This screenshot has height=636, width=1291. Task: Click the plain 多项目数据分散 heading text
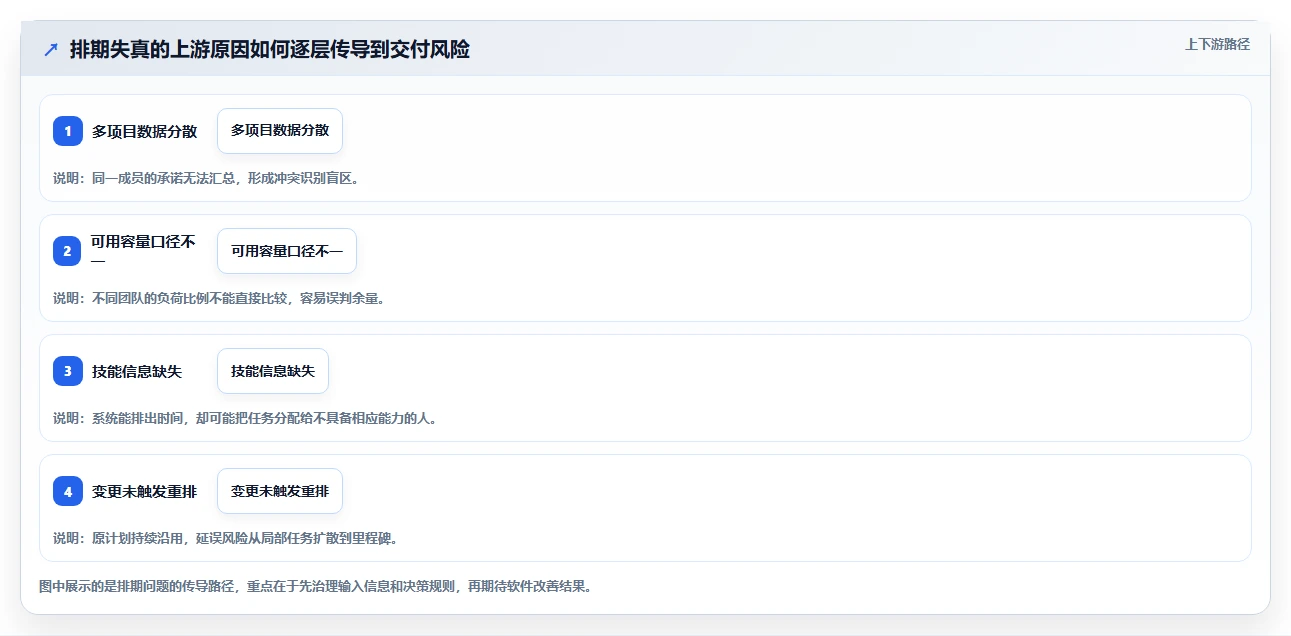[x=145, y=131]
